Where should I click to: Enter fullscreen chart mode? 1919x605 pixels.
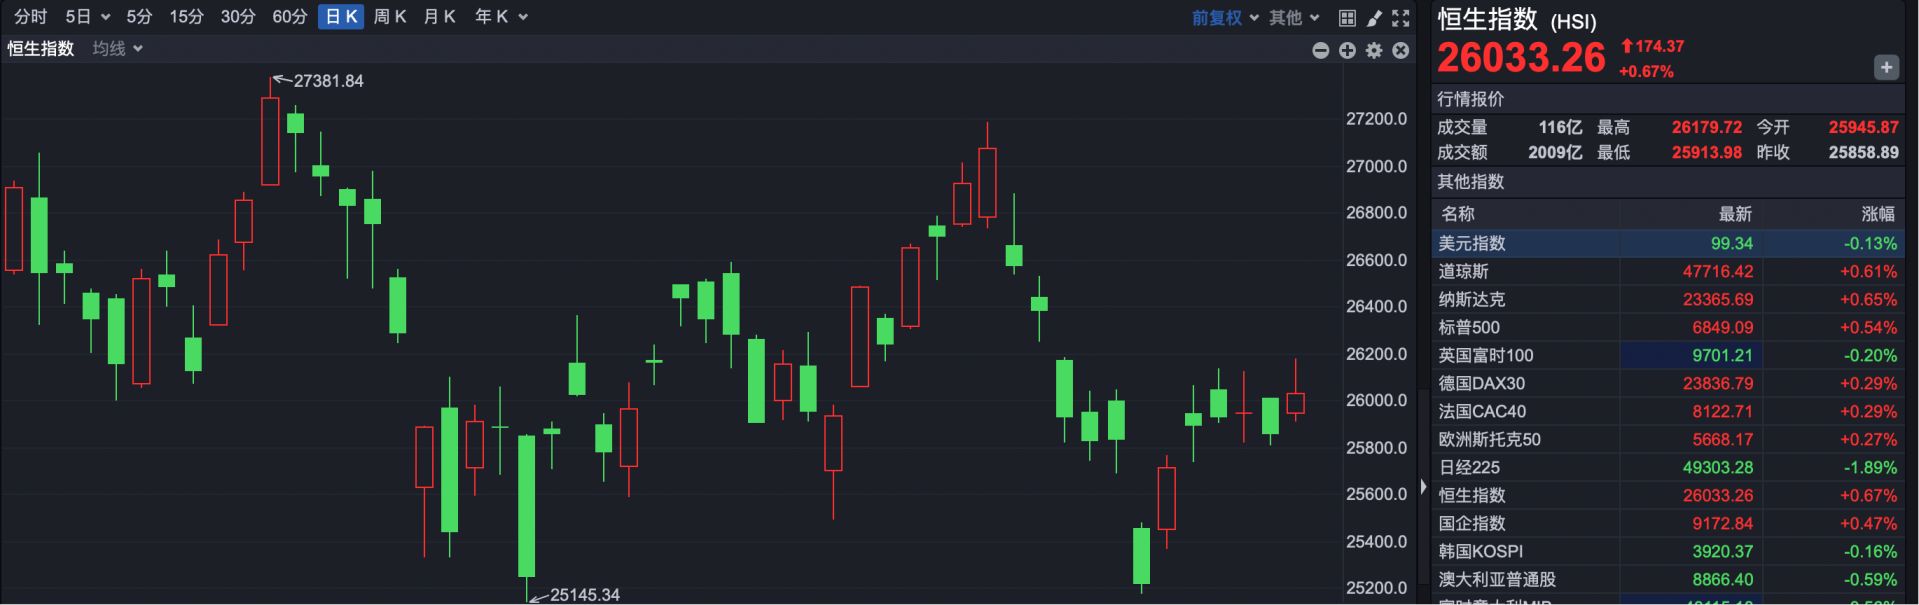[x=1401, y=18]
